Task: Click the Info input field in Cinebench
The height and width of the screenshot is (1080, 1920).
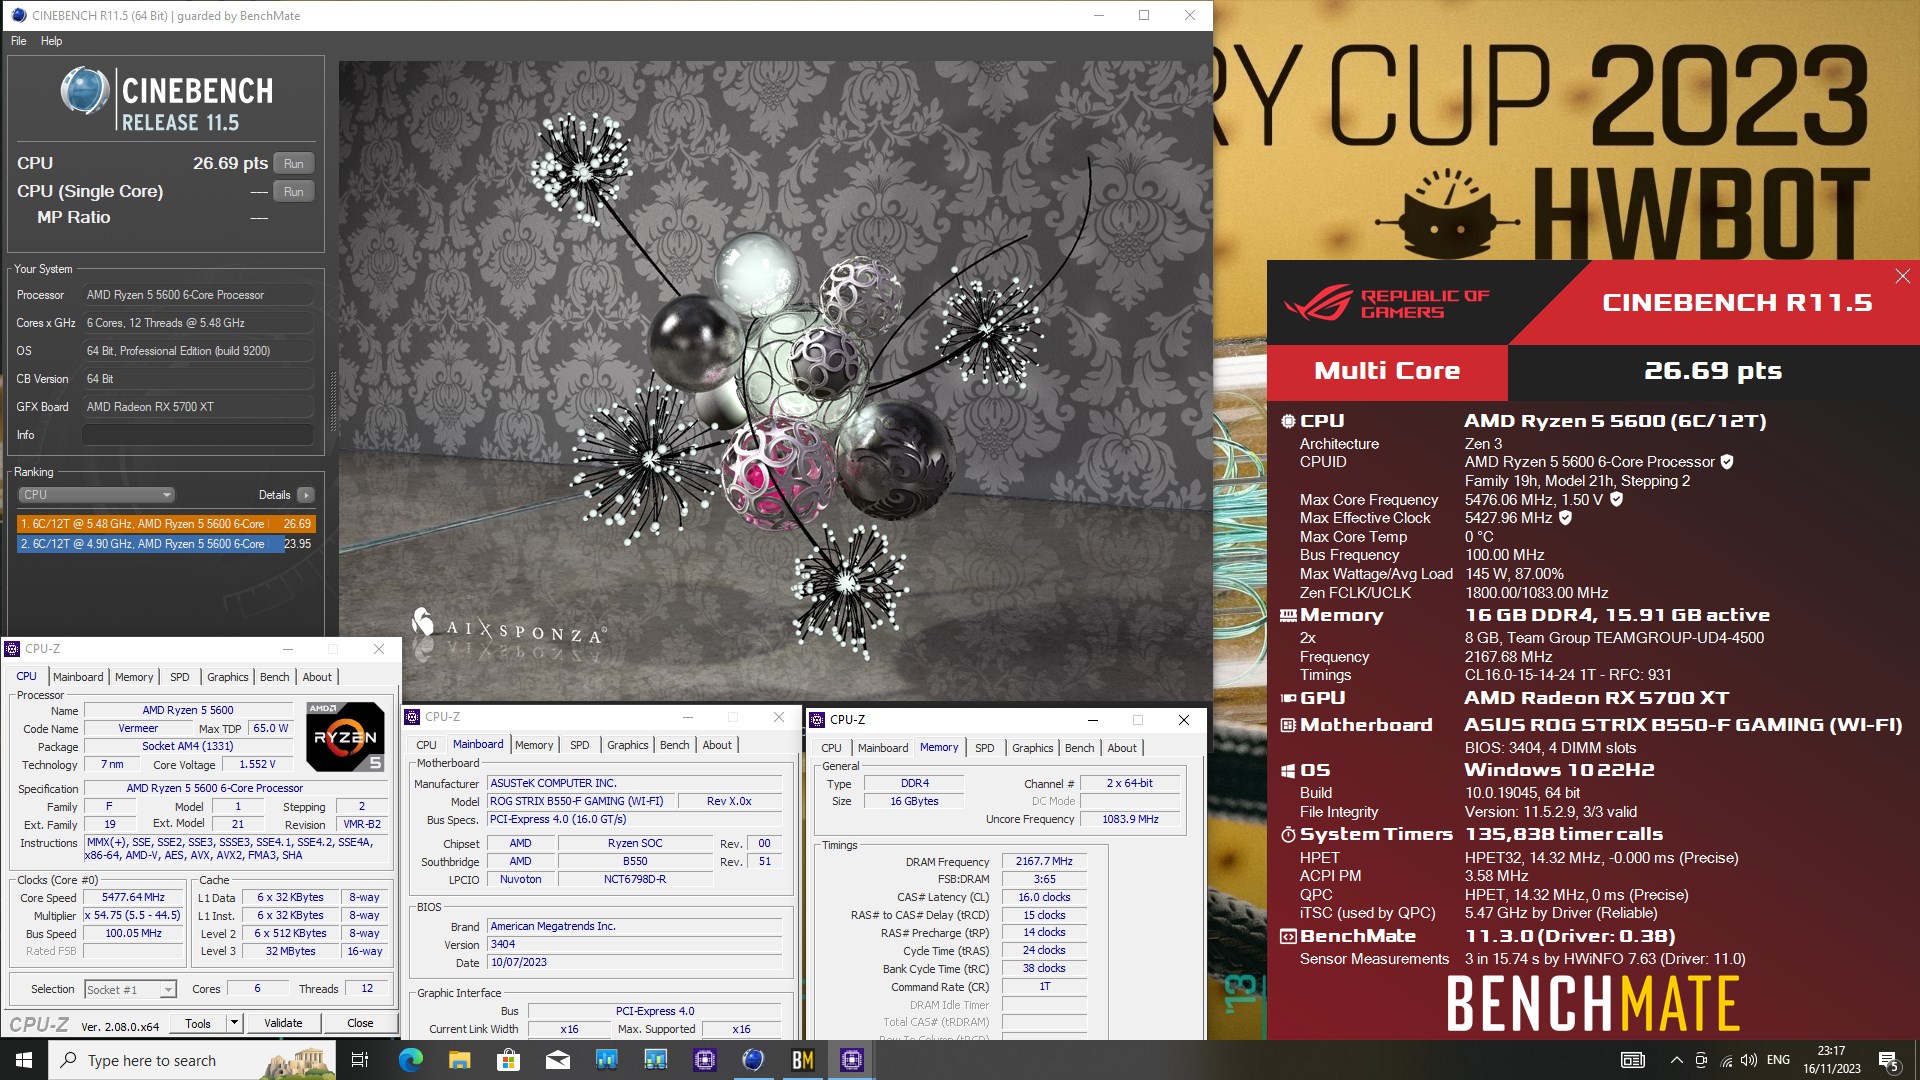Action: [198, 435]
